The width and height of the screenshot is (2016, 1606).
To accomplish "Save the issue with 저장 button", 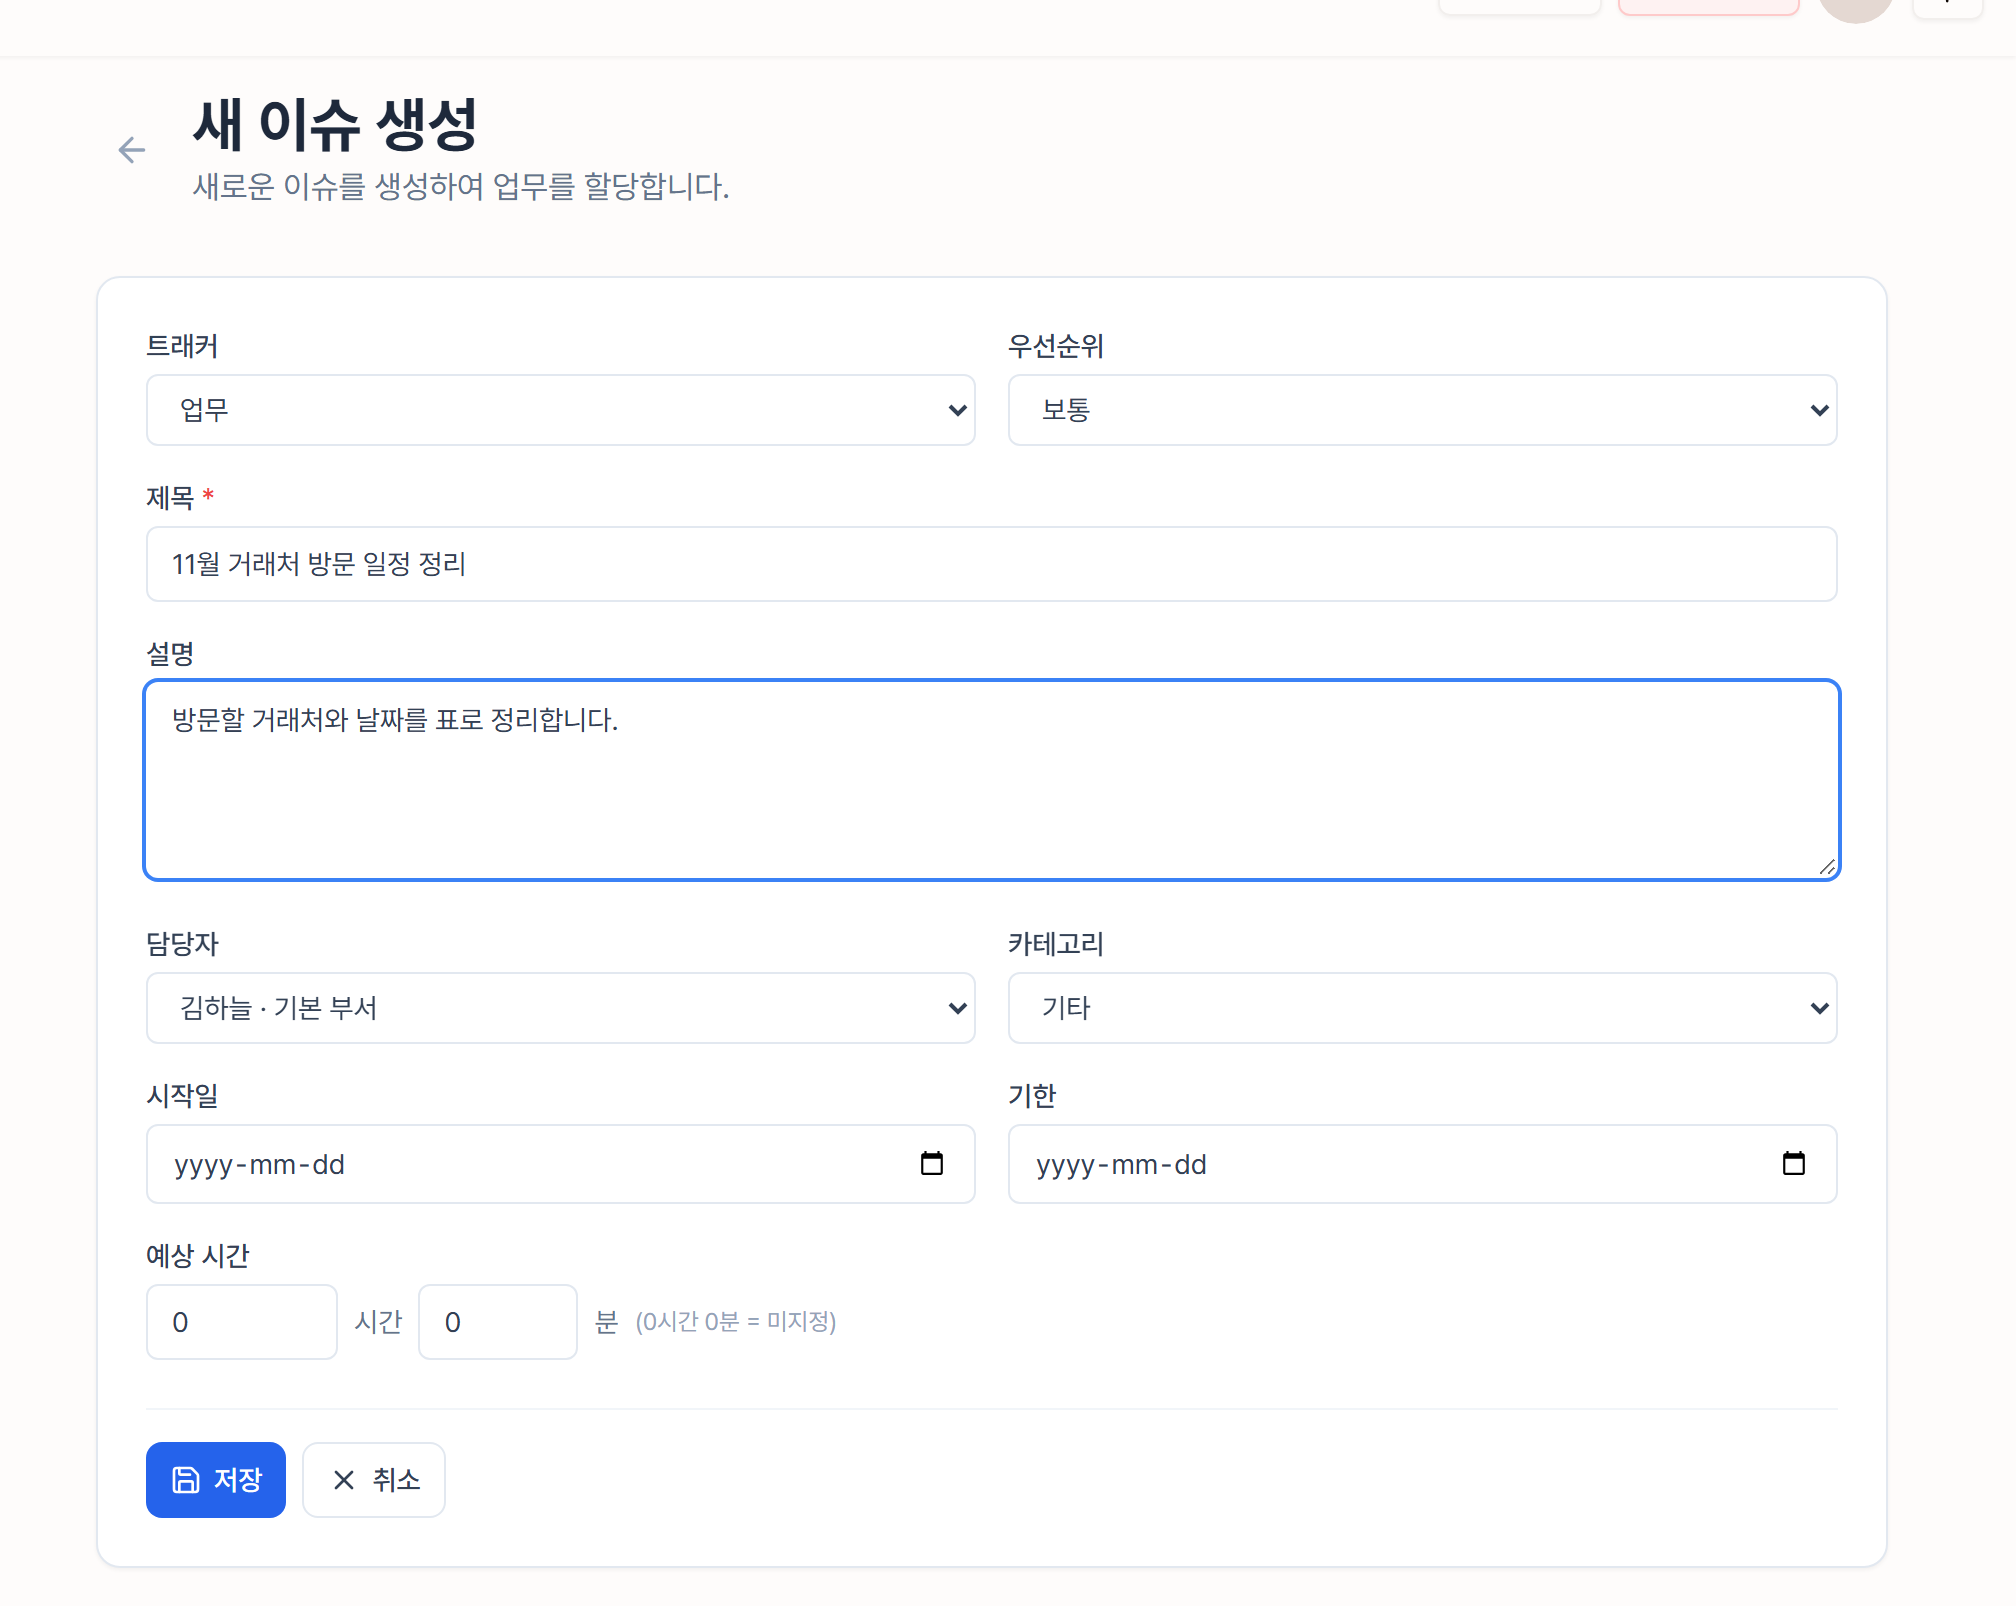I will pos(216,1480).
